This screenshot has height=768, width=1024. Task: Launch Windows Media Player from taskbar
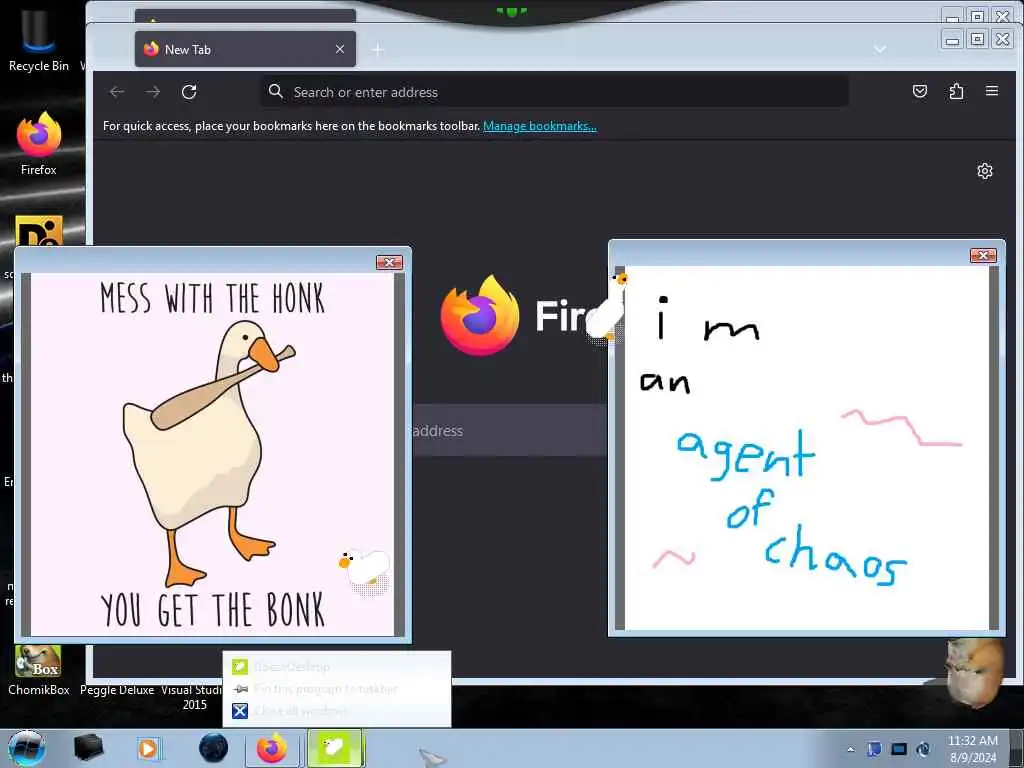148,748
